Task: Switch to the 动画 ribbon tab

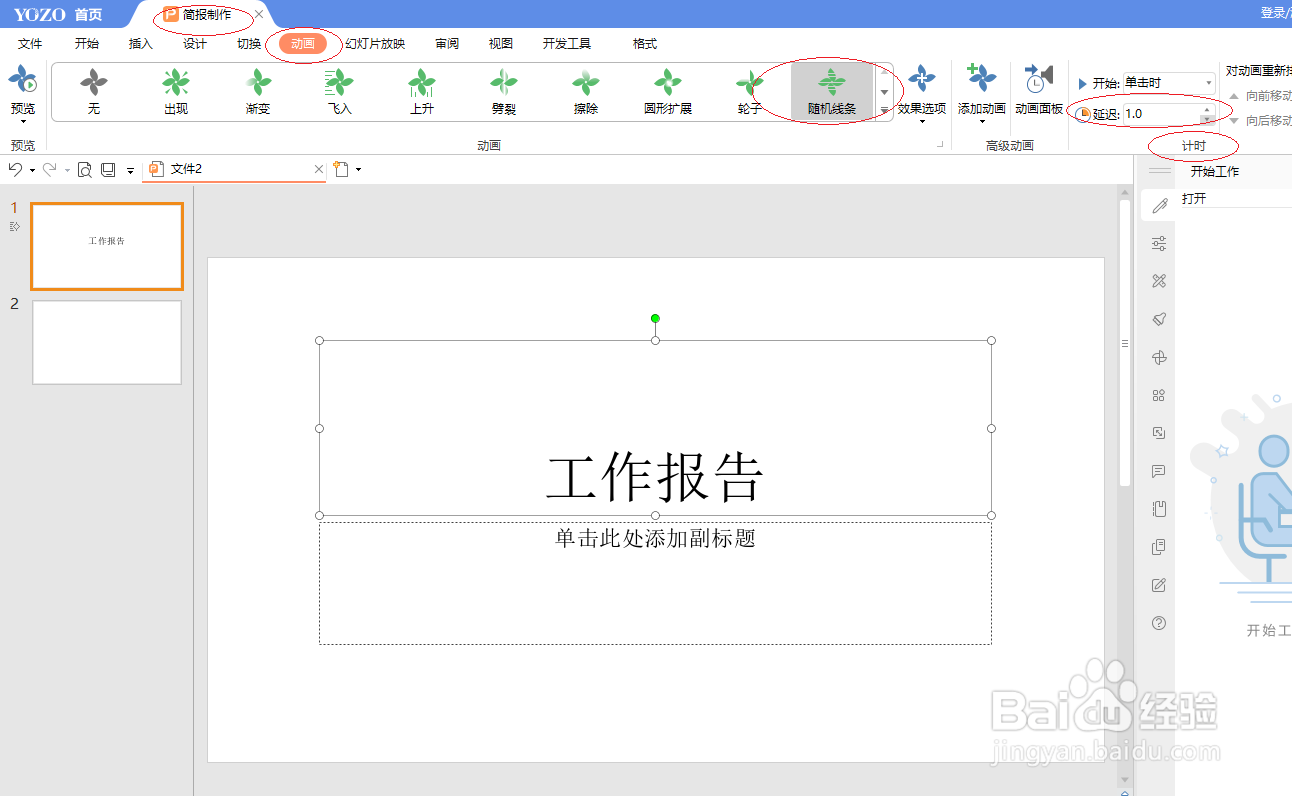Action: point(303,44)
